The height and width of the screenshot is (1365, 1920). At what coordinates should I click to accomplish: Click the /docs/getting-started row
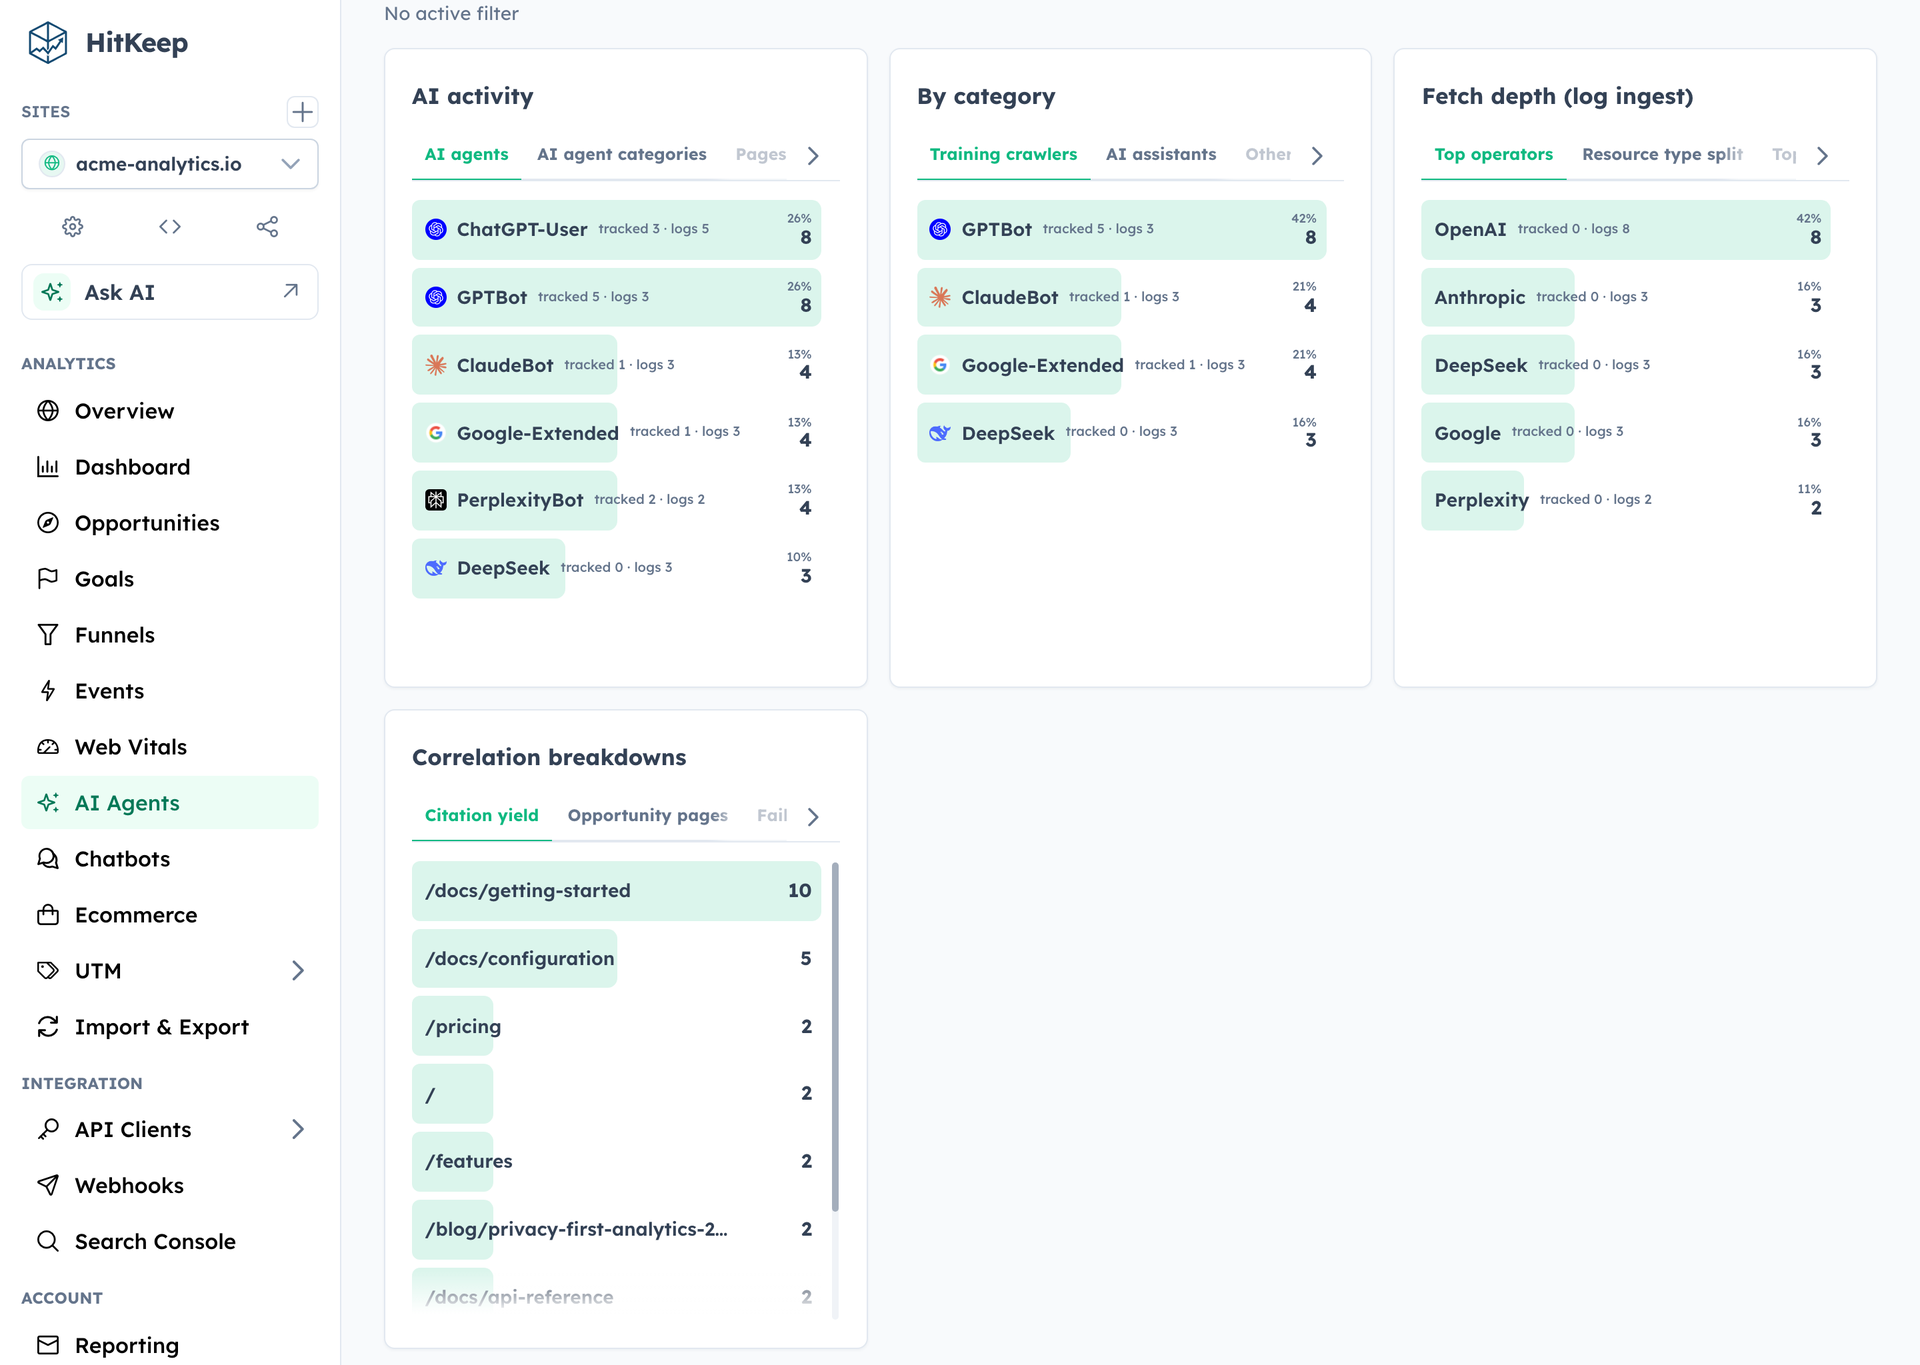[616, 891]
